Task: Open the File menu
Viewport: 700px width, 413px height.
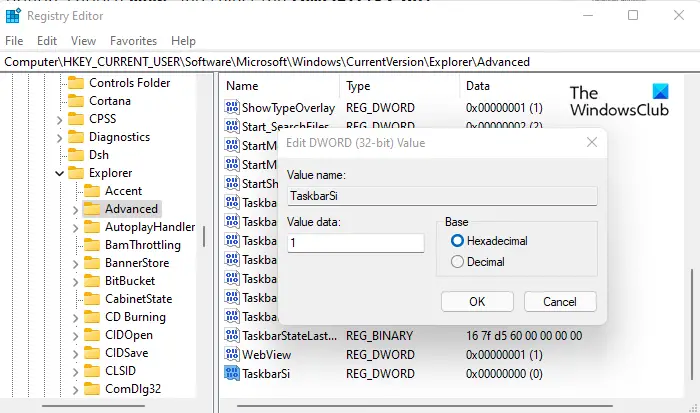Action: pos(14,41)
